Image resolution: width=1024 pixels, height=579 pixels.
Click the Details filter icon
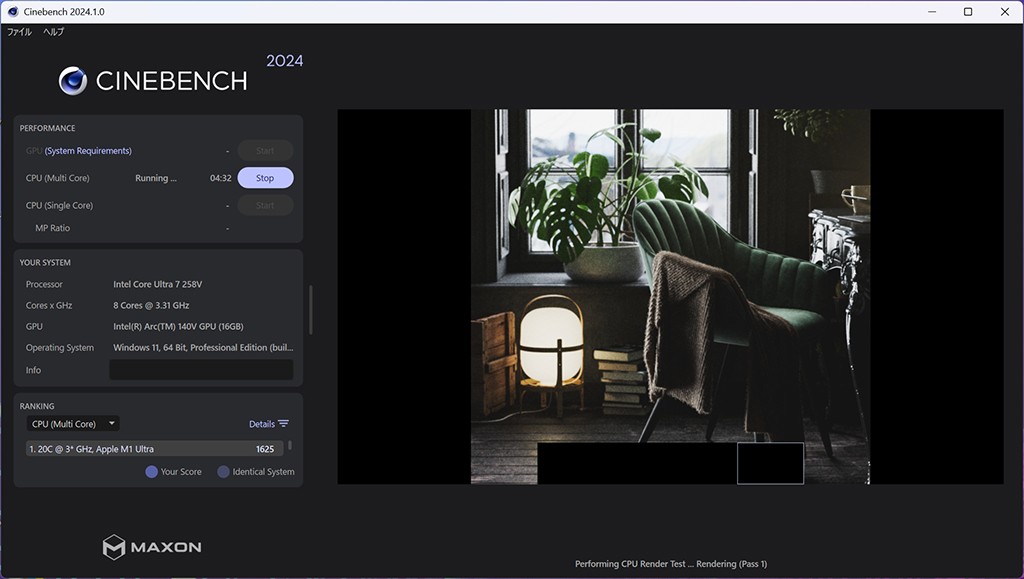[x=283, y=424]
